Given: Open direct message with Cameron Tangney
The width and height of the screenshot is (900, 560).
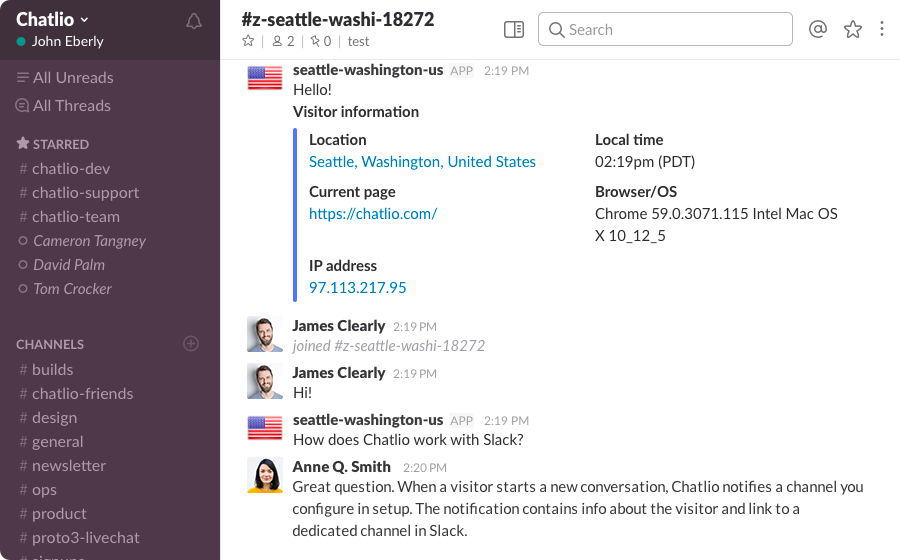Looking at the screenshot, I should coord(82,241).
